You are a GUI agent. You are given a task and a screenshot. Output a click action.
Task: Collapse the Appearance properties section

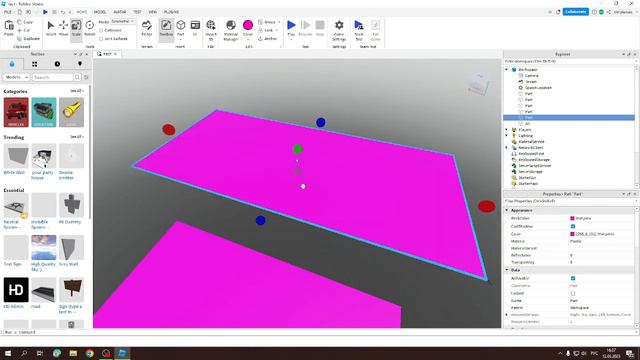coord(507,210)
